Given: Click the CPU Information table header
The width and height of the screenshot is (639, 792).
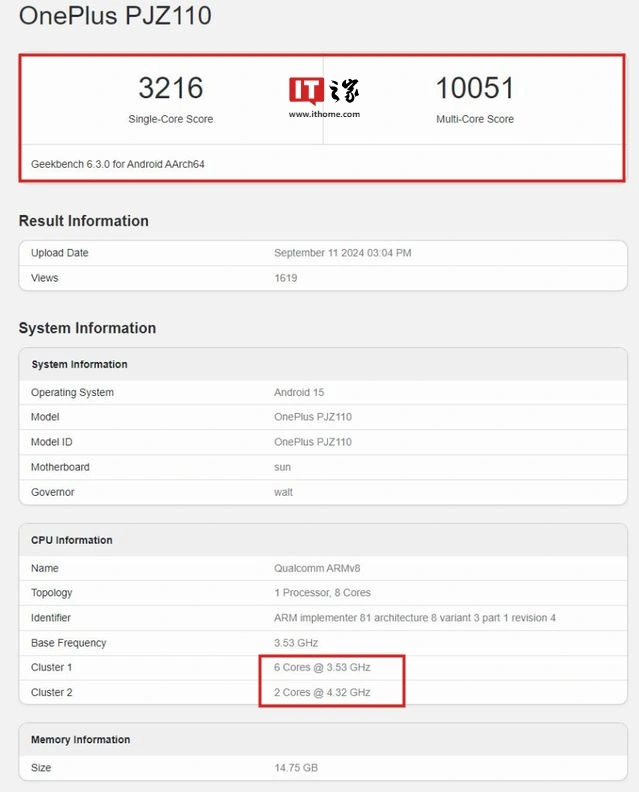Looking at the screenshot, I should (71, 540).
